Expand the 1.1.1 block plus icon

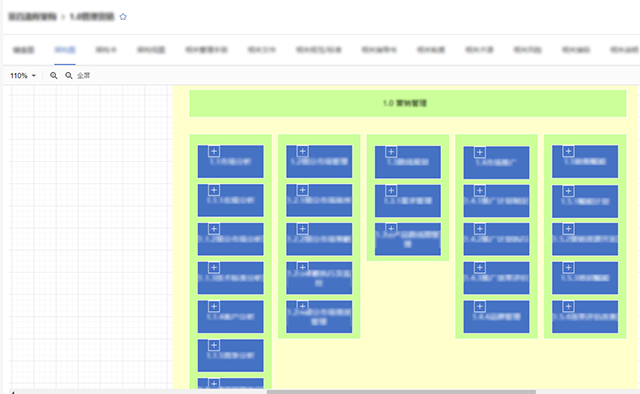(x=214, y=190)
